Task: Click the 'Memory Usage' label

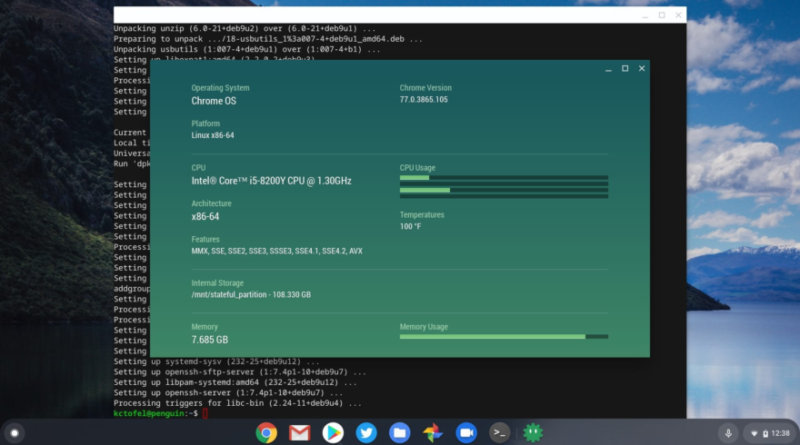Action: tap(423, 327)
